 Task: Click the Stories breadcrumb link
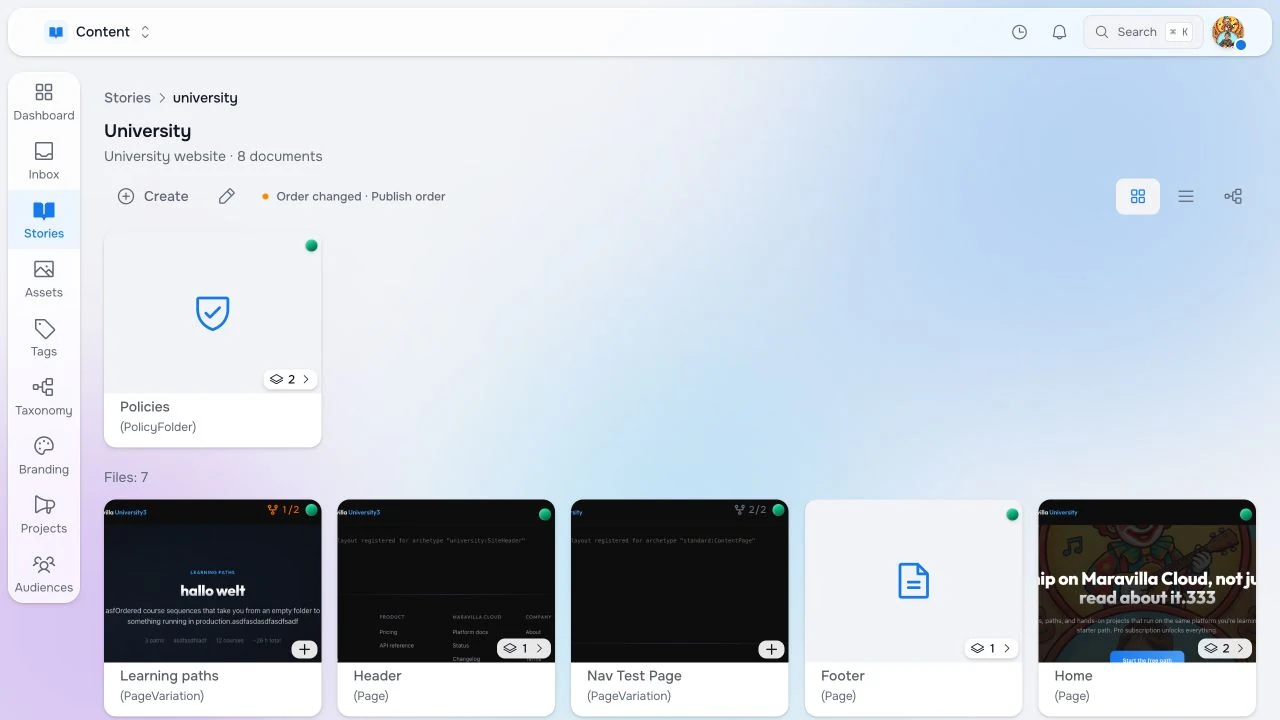(x=127, y=98)
